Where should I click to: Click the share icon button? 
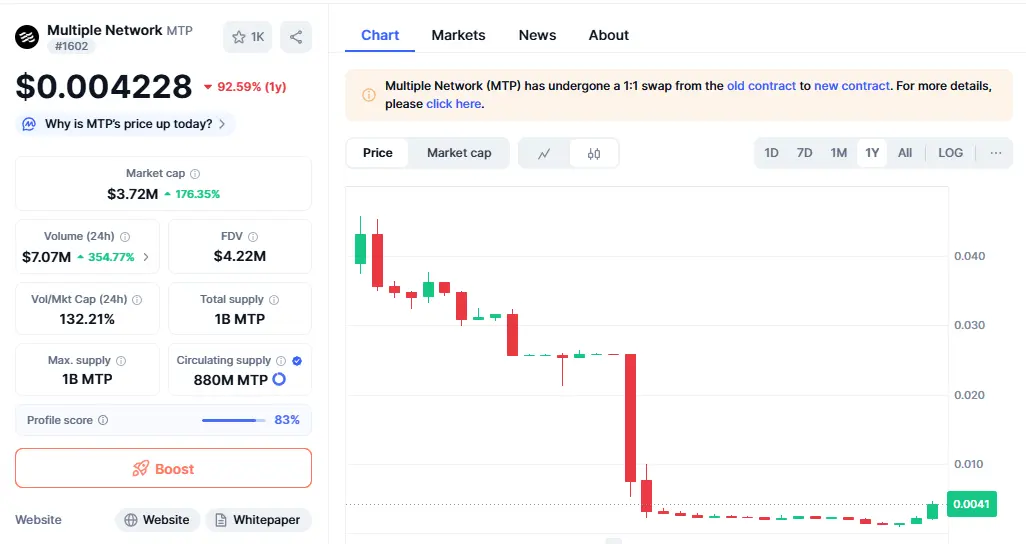(x=296, y=37)
